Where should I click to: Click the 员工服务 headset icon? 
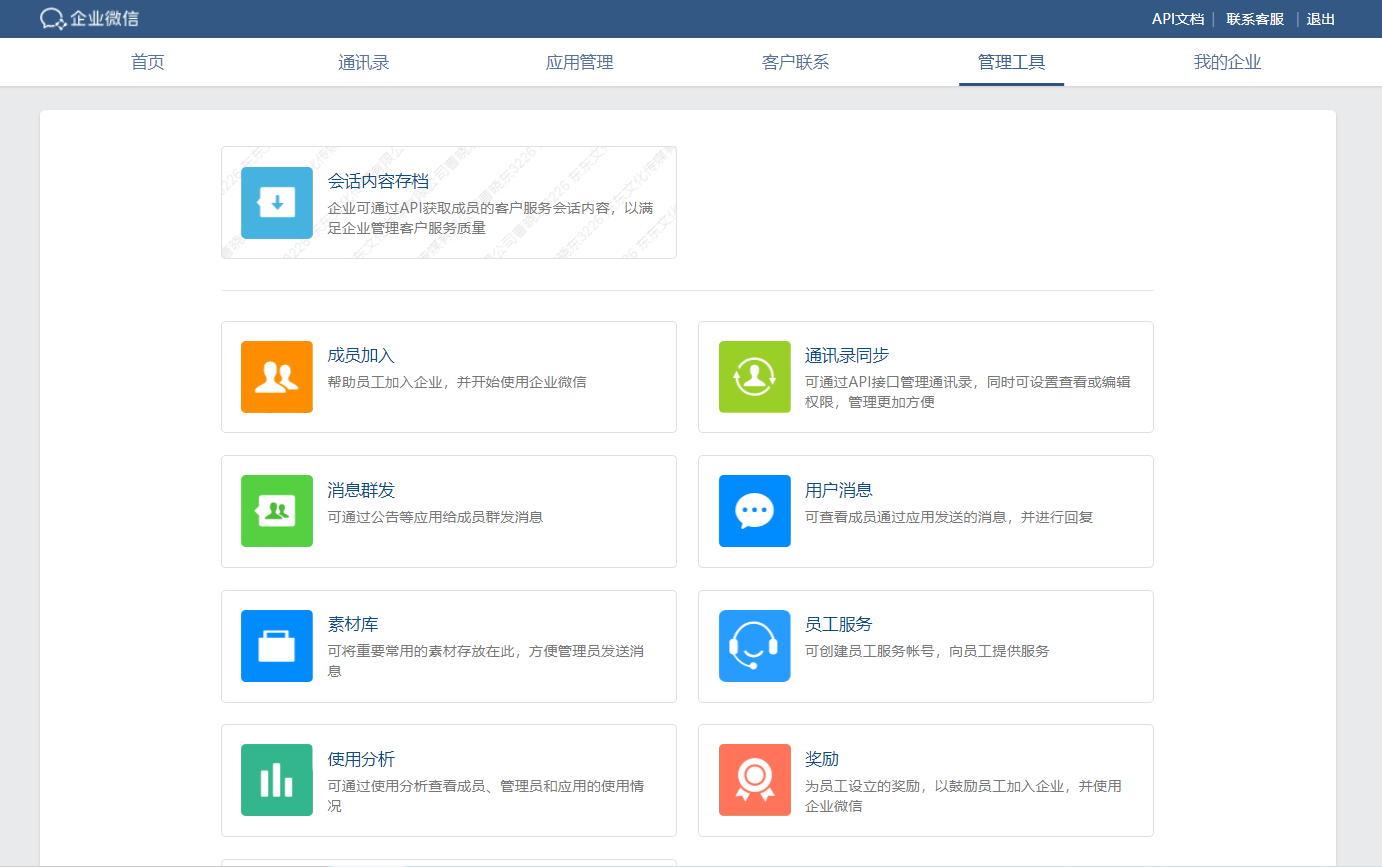pyautogui.click(x=755, y=646)
